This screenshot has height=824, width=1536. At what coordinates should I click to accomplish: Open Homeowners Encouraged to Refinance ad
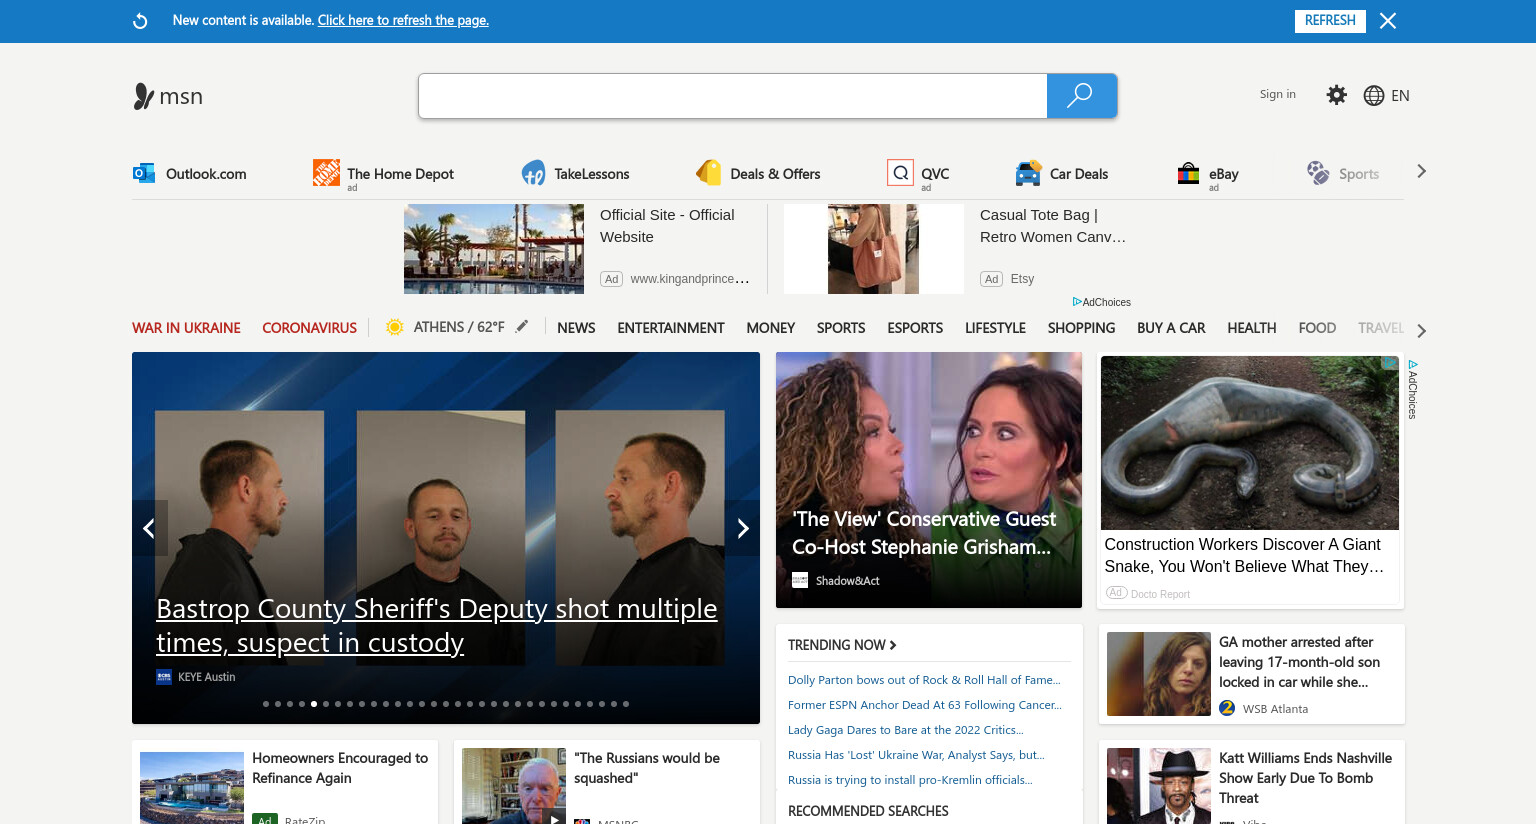(285, 782)
